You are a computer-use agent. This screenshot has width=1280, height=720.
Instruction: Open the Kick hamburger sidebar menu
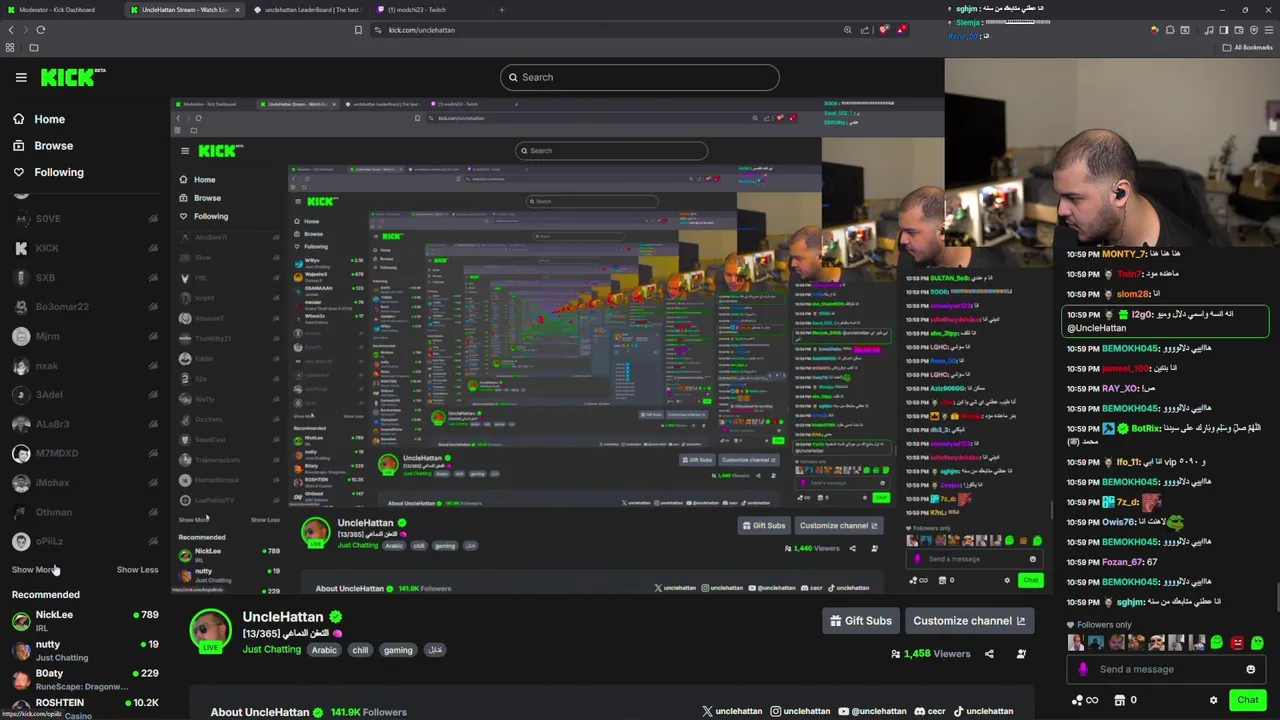[x=21, y=77]
